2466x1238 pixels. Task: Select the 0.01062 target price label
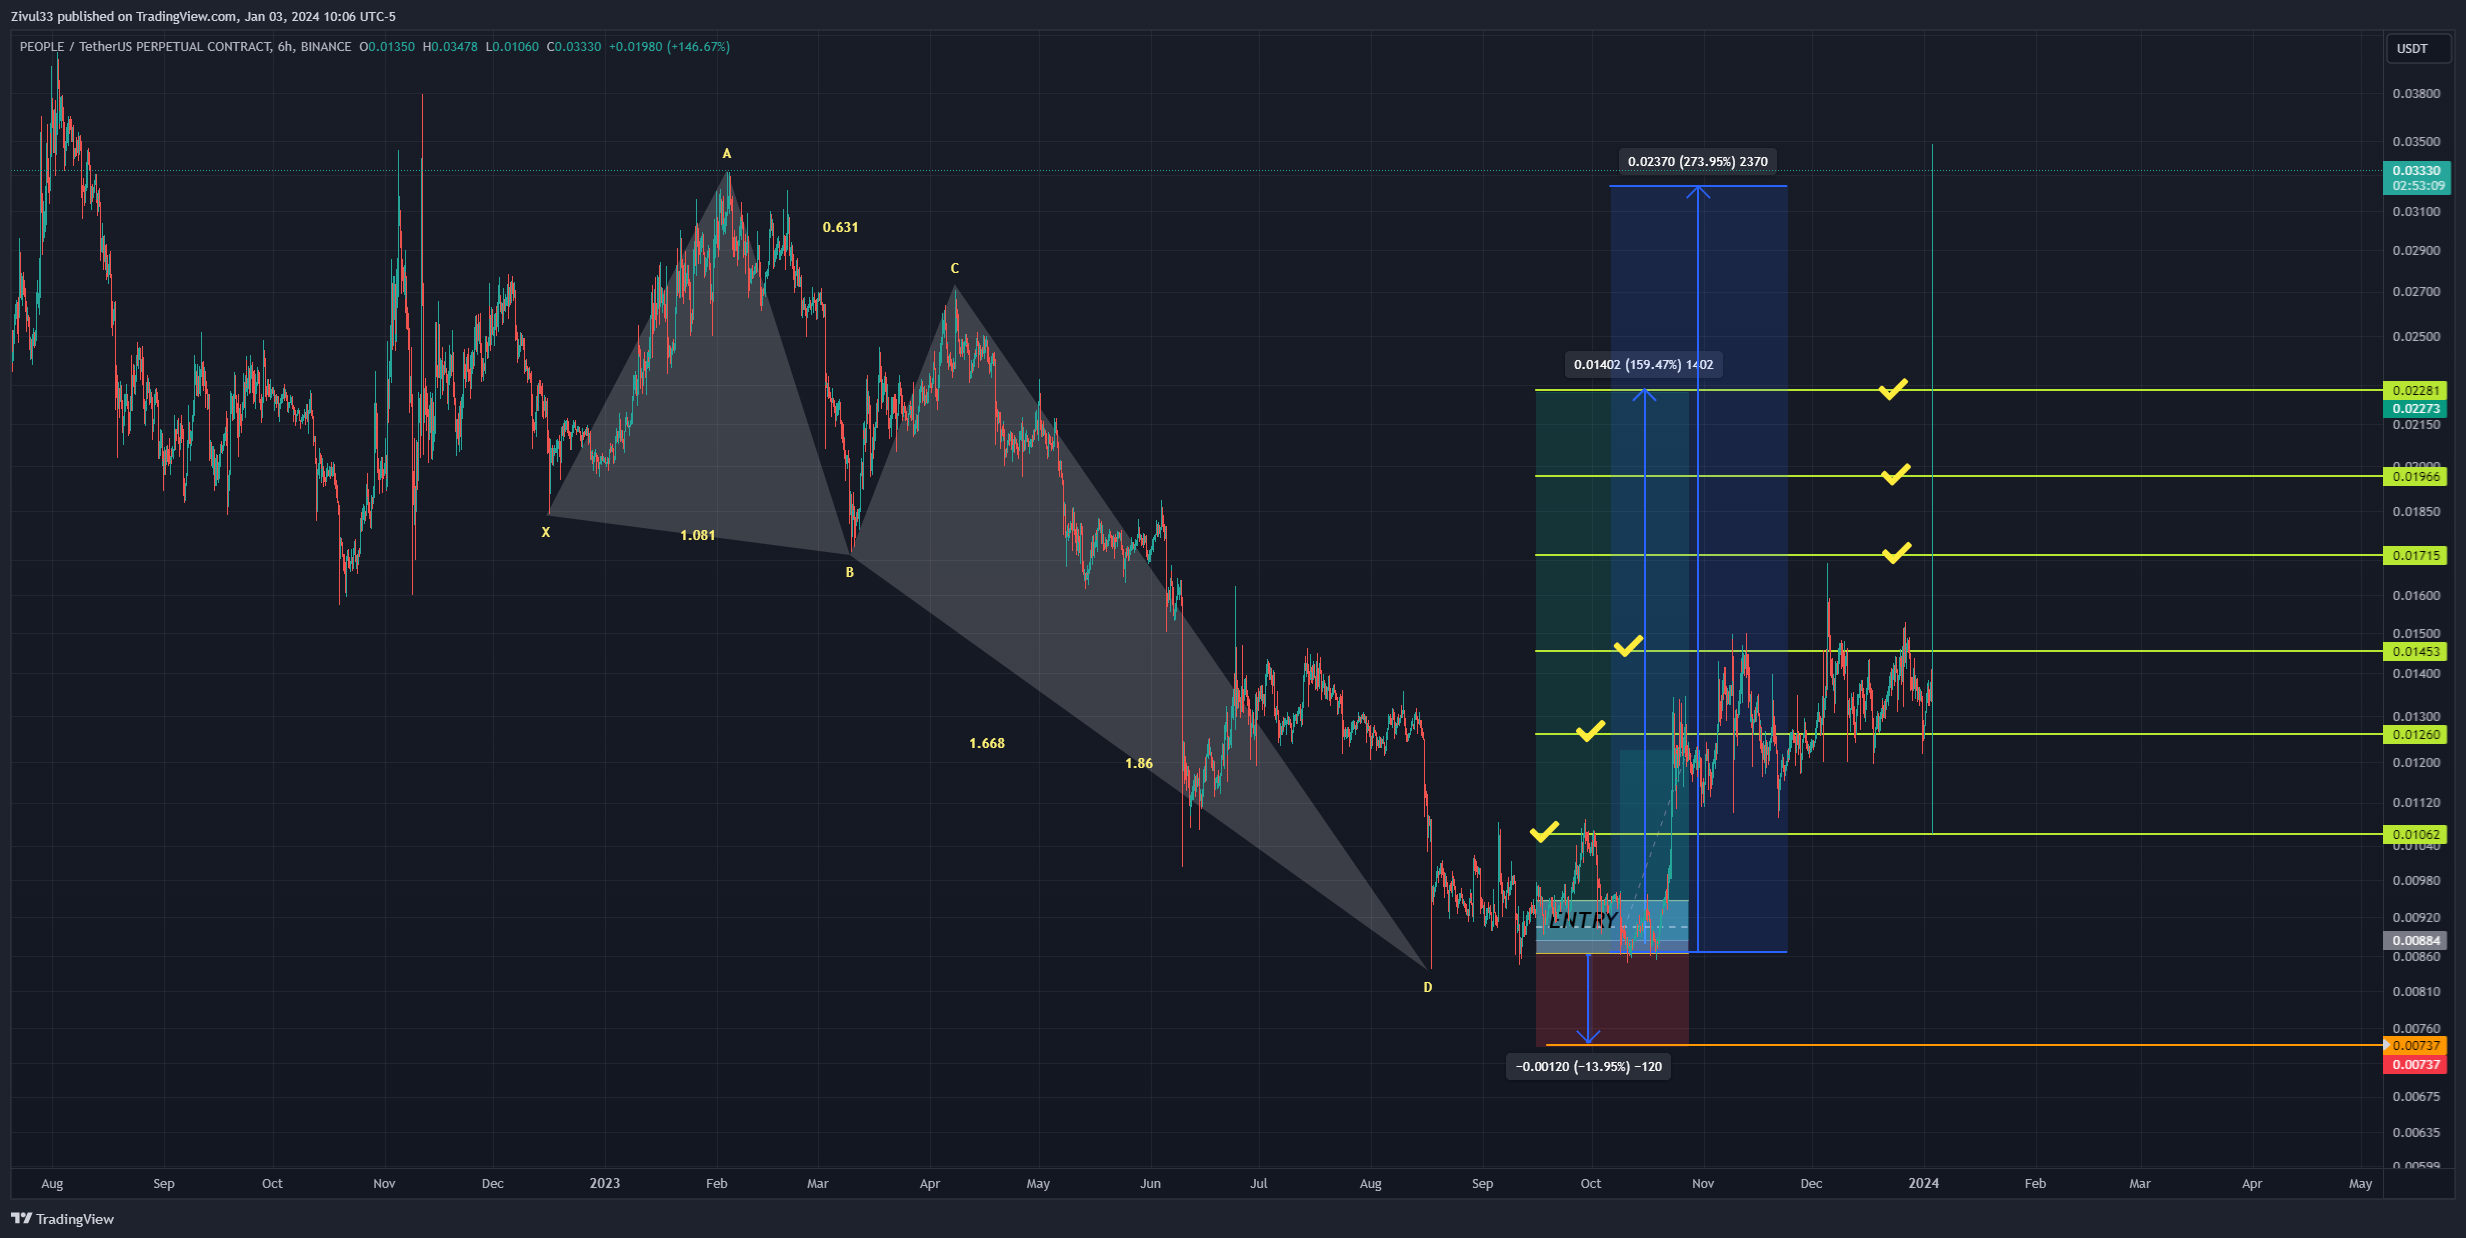(2415, 834)
